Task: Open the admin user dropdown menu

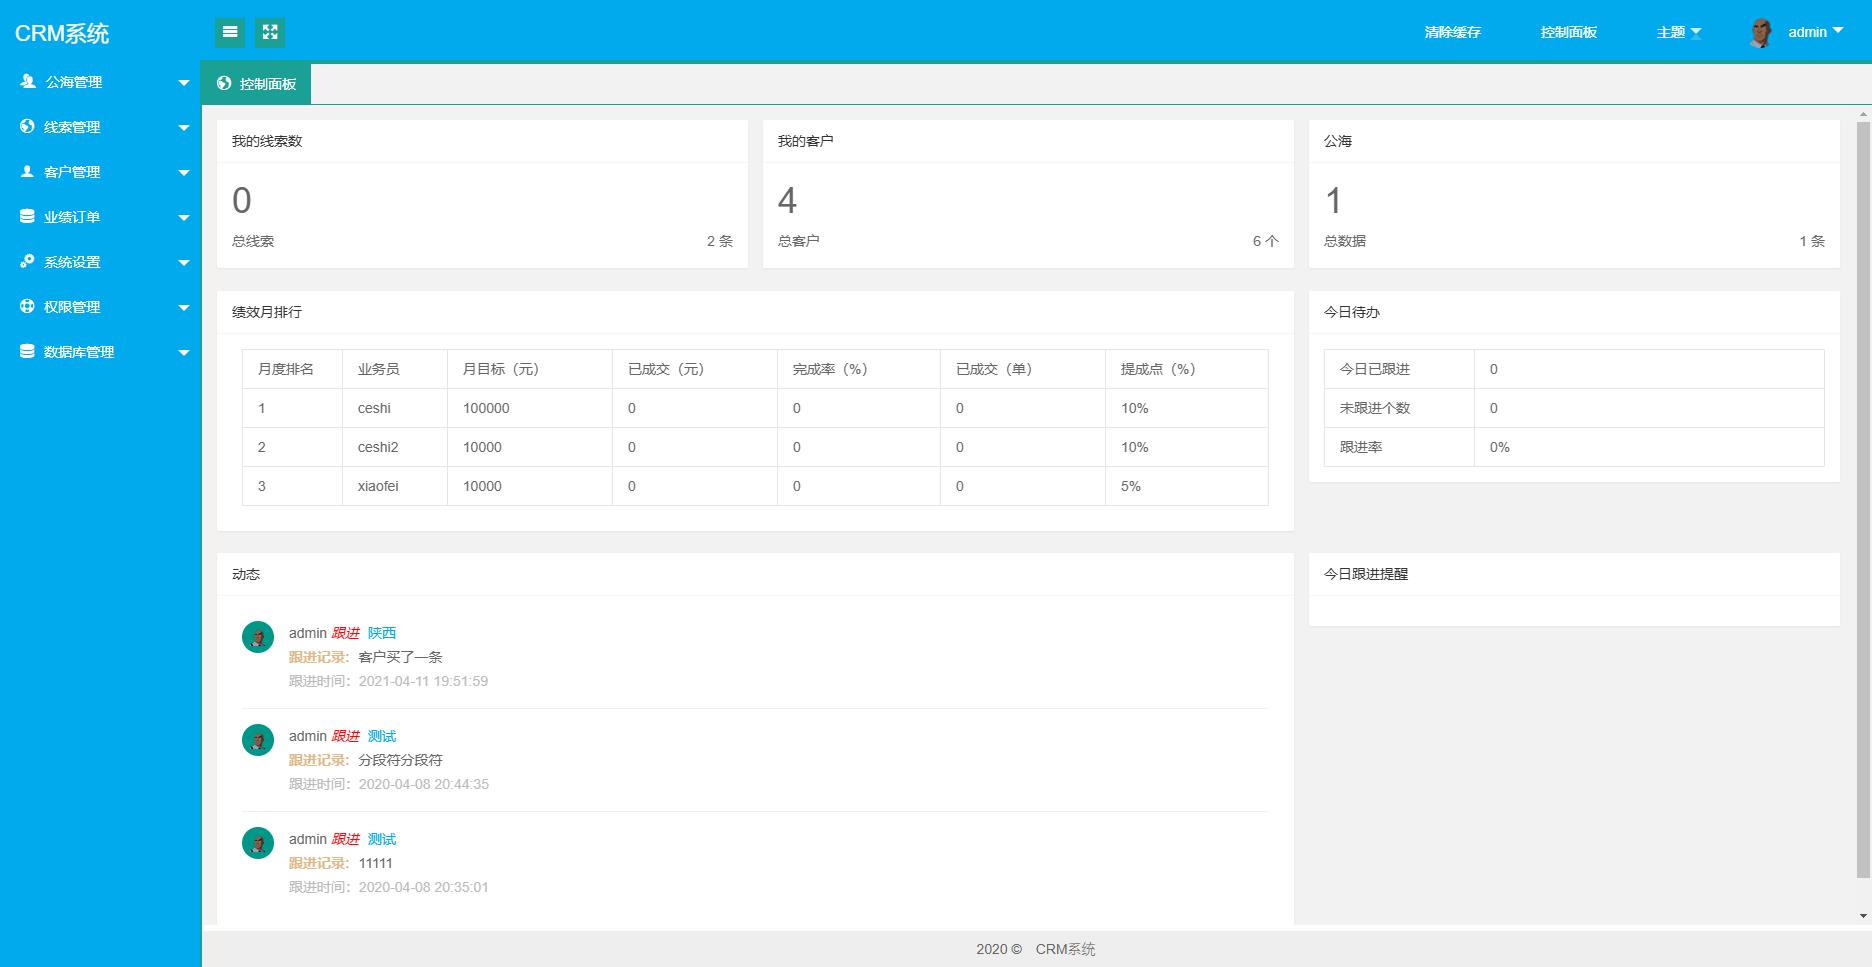Action: pyautogui.click(x=1815, y=32)
